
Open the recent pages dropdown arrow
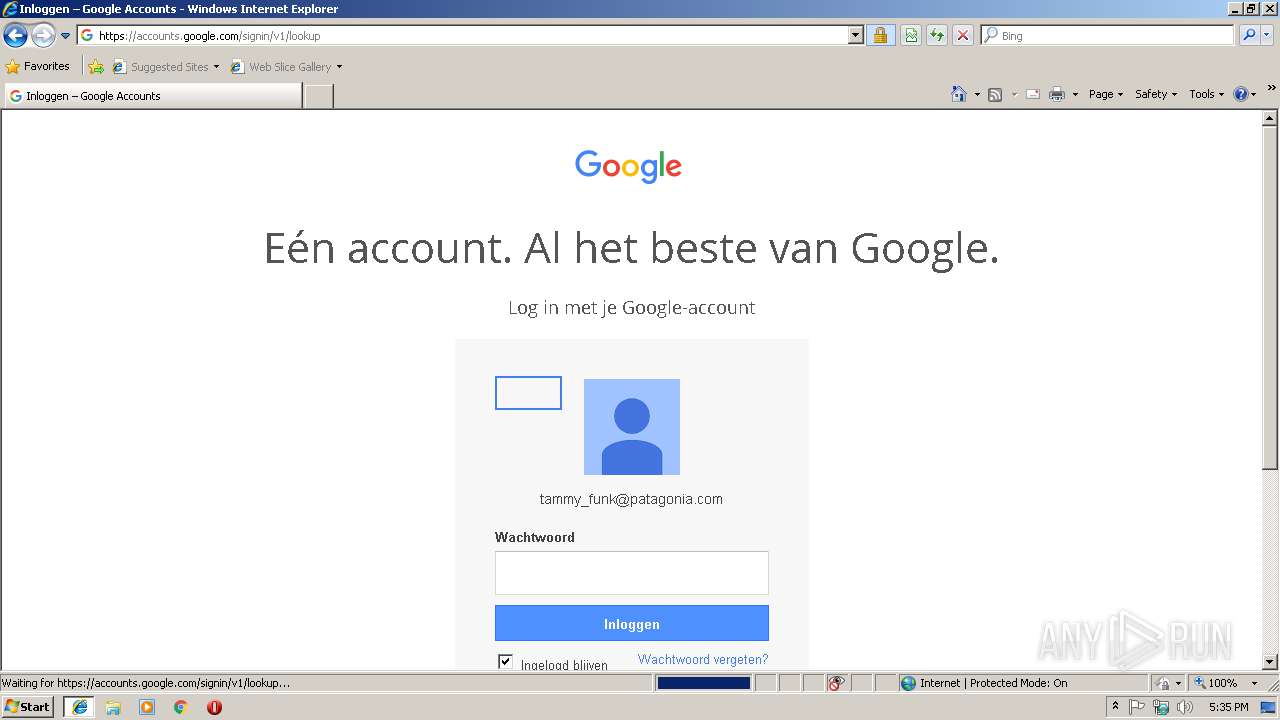point(66,36)
